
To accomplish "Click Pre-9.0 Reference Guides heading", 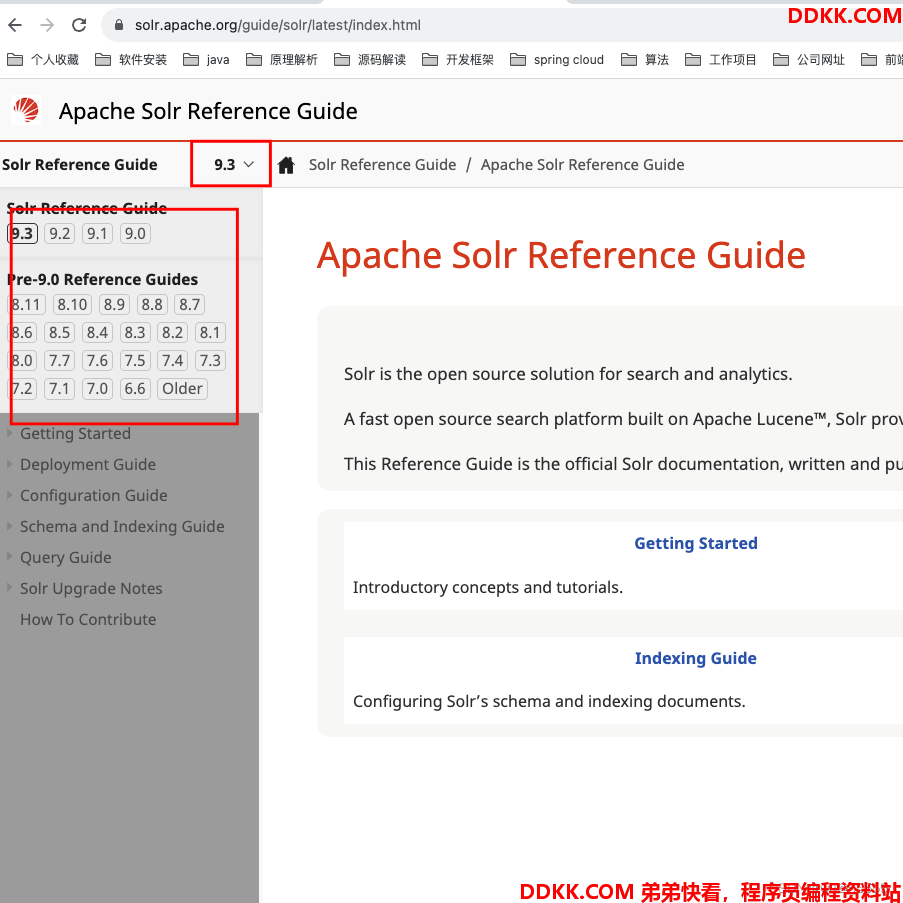I will [x=103, y=280].
